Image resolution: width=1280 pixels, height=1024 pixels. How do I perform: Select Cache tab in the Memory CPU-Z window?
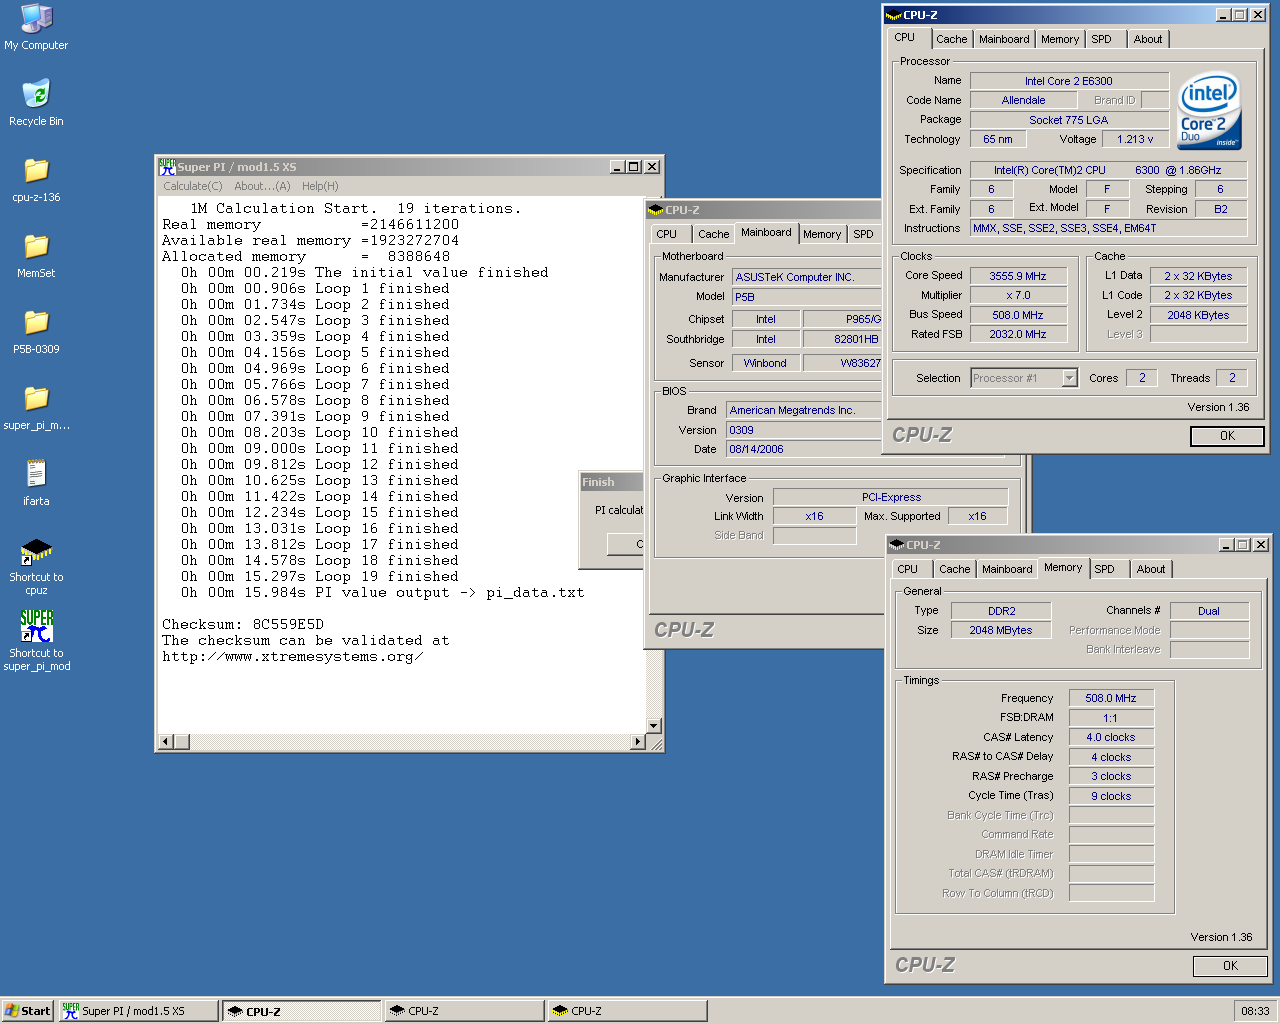coord(955,569)
